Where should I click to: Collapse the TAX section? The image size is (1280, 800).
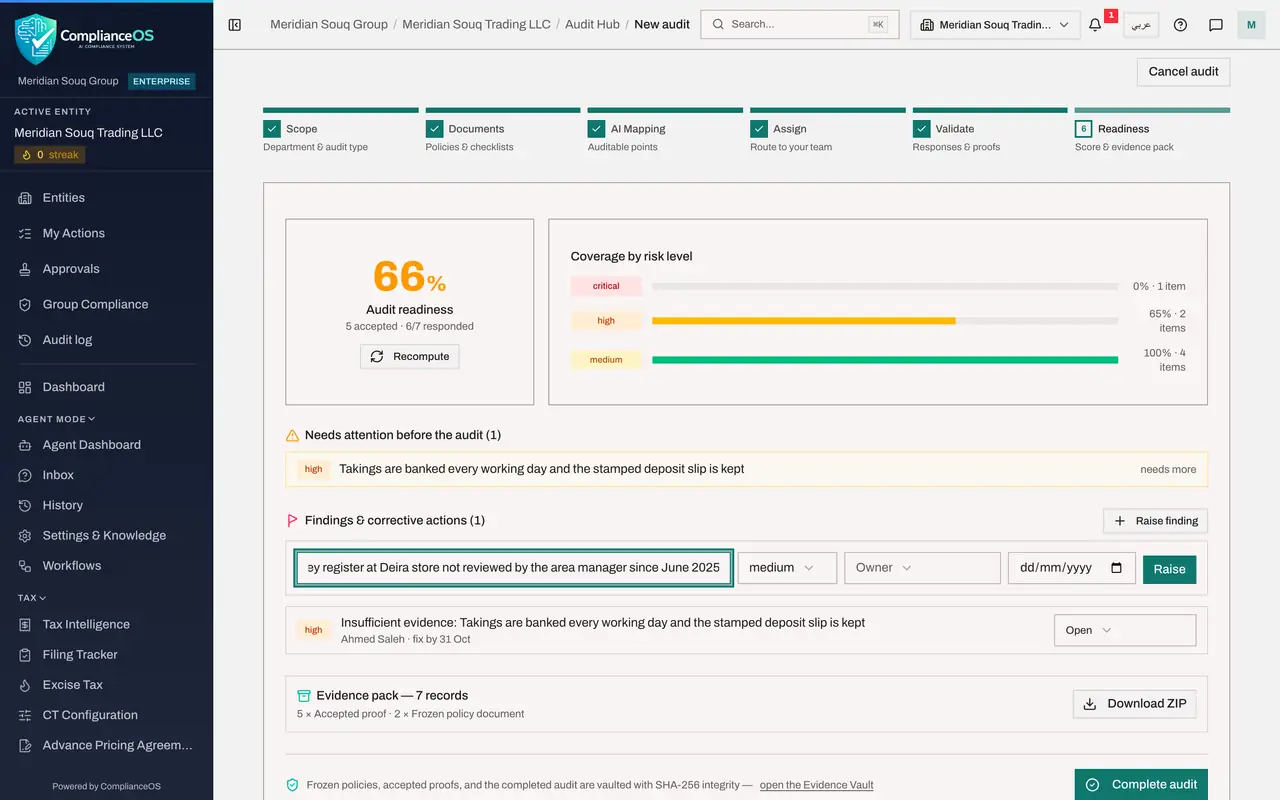[32, 598]
